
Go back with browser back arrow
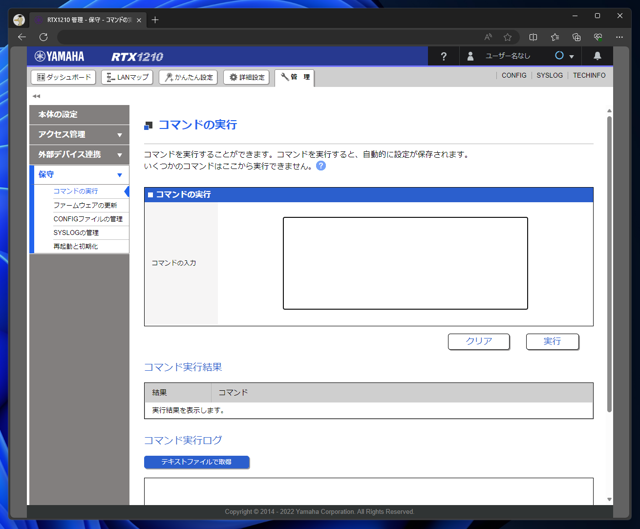(x=22, y=37)
